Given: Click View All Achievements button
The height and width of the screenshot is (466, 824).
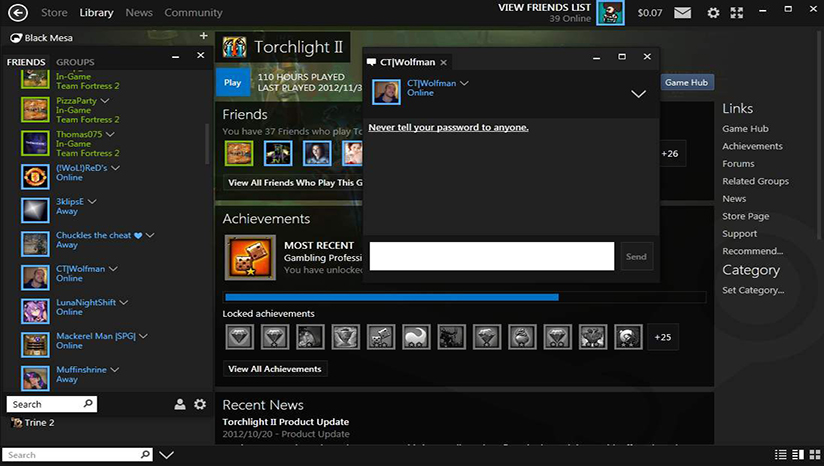Looking at the screenshot, I should 275,369.
